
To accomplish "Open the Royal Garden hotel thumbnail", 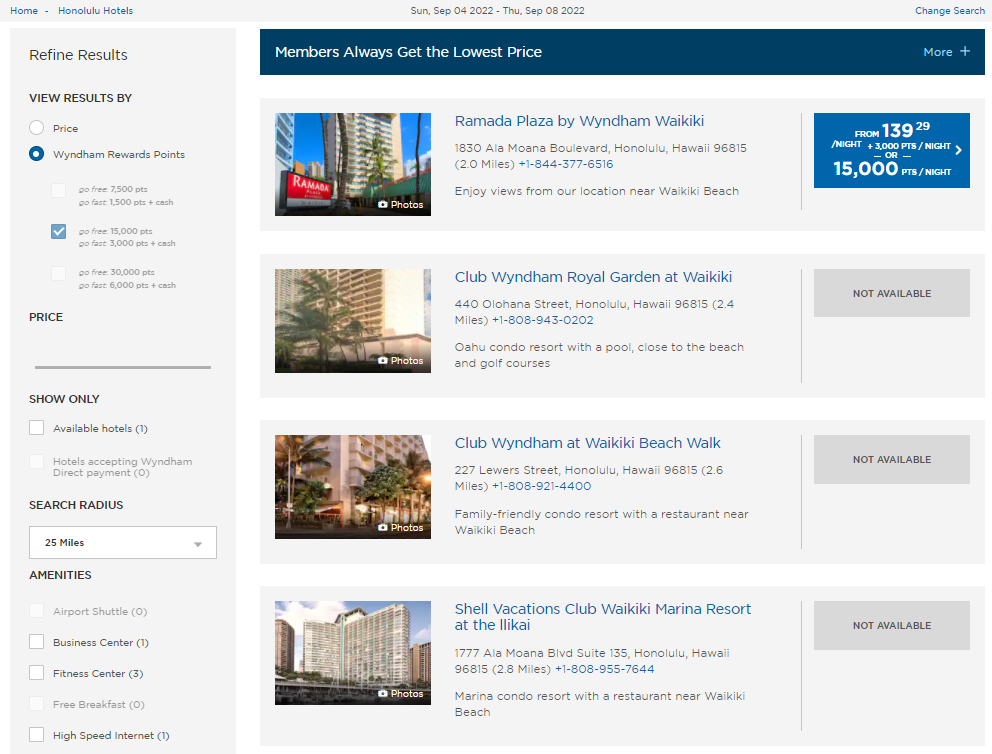I will click(x=352, y=321).
